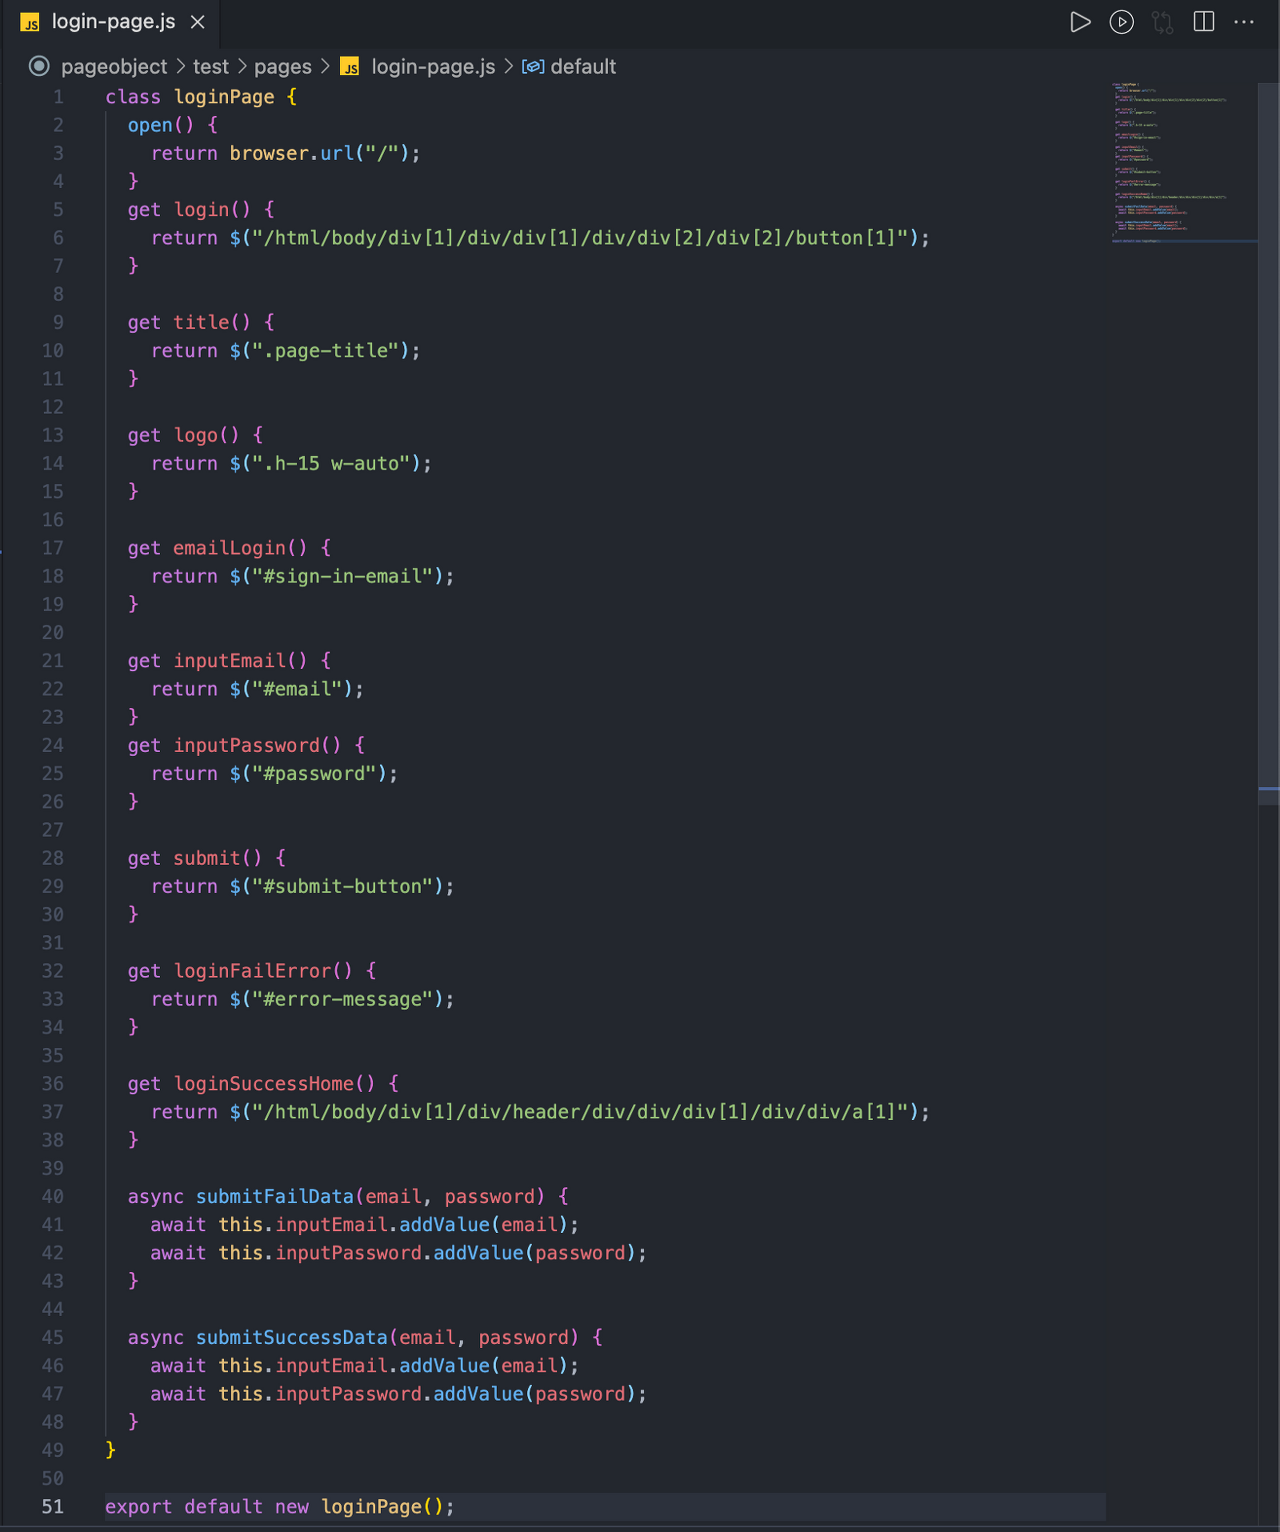Click addValue(email) on line 41
Screen dimensions: 1280x1532
pos(483,1225)
